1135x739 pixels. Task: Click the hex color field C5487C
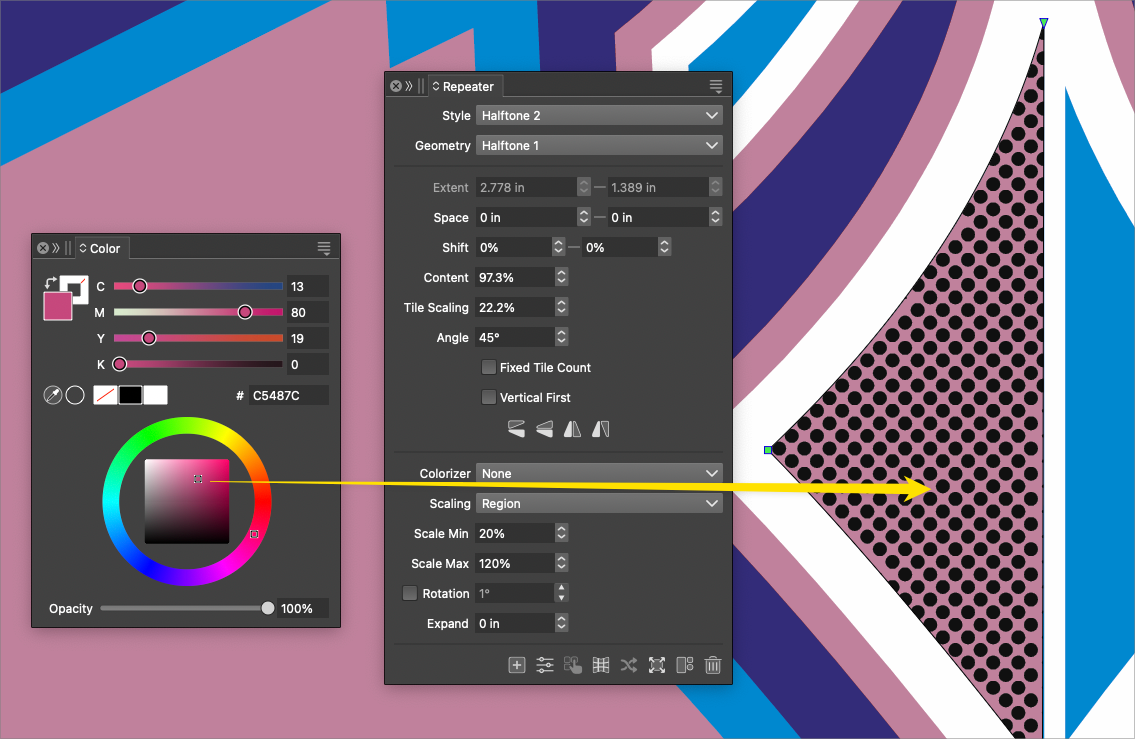288,396
